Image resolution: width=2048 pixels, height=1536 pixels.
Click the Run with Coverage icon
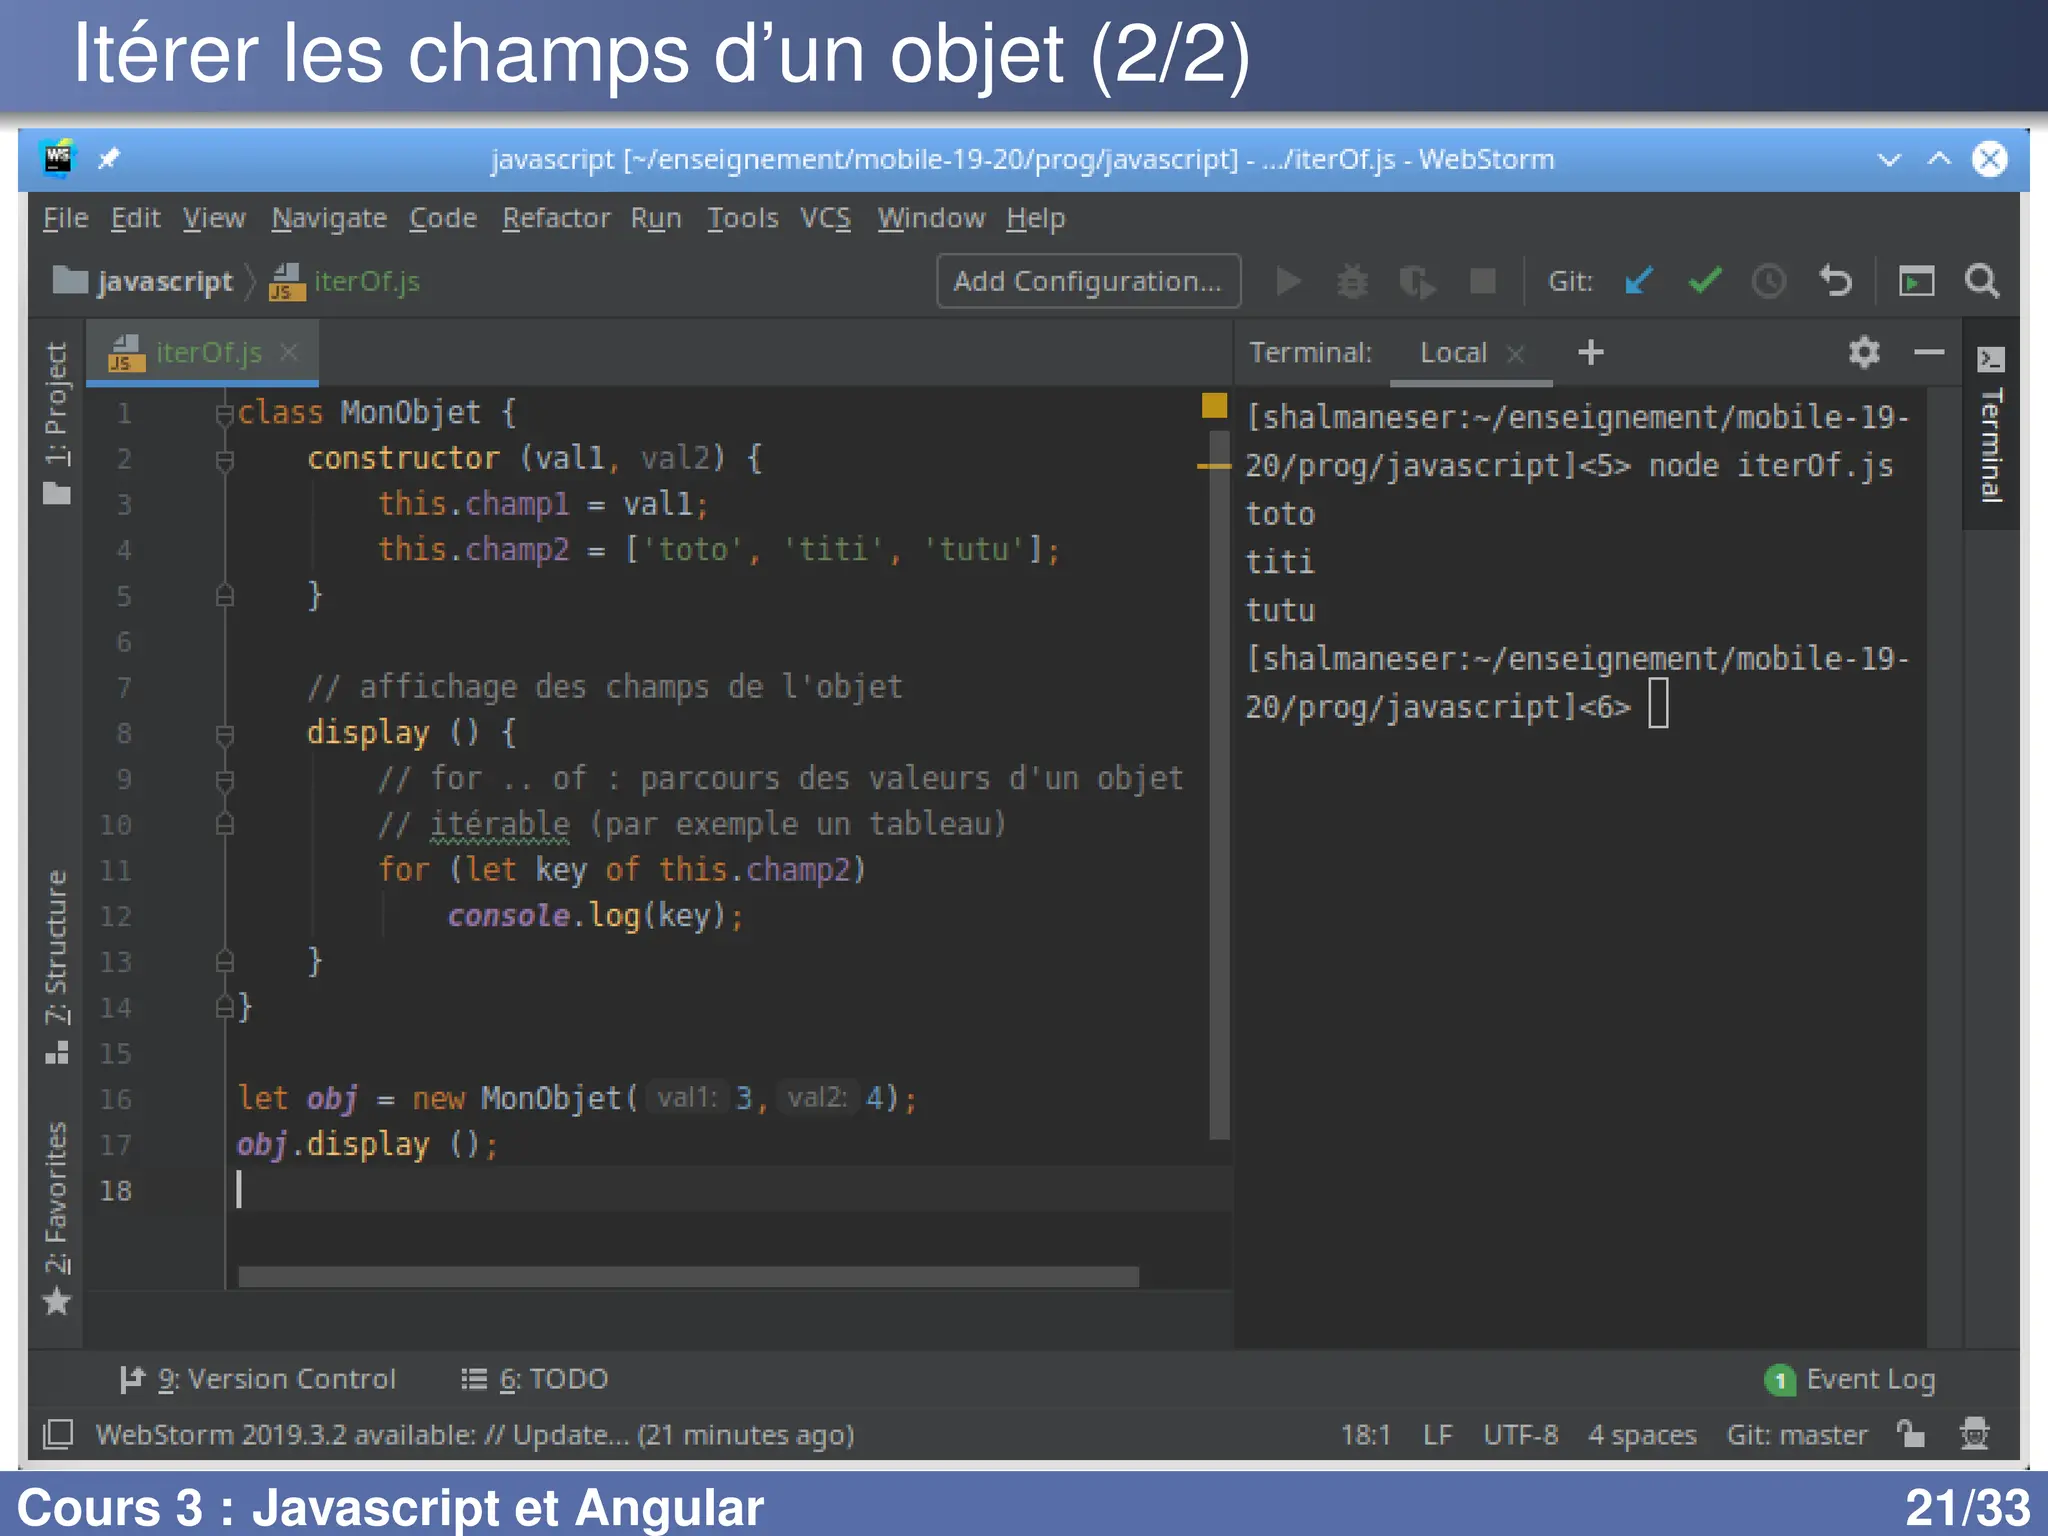1417,282
